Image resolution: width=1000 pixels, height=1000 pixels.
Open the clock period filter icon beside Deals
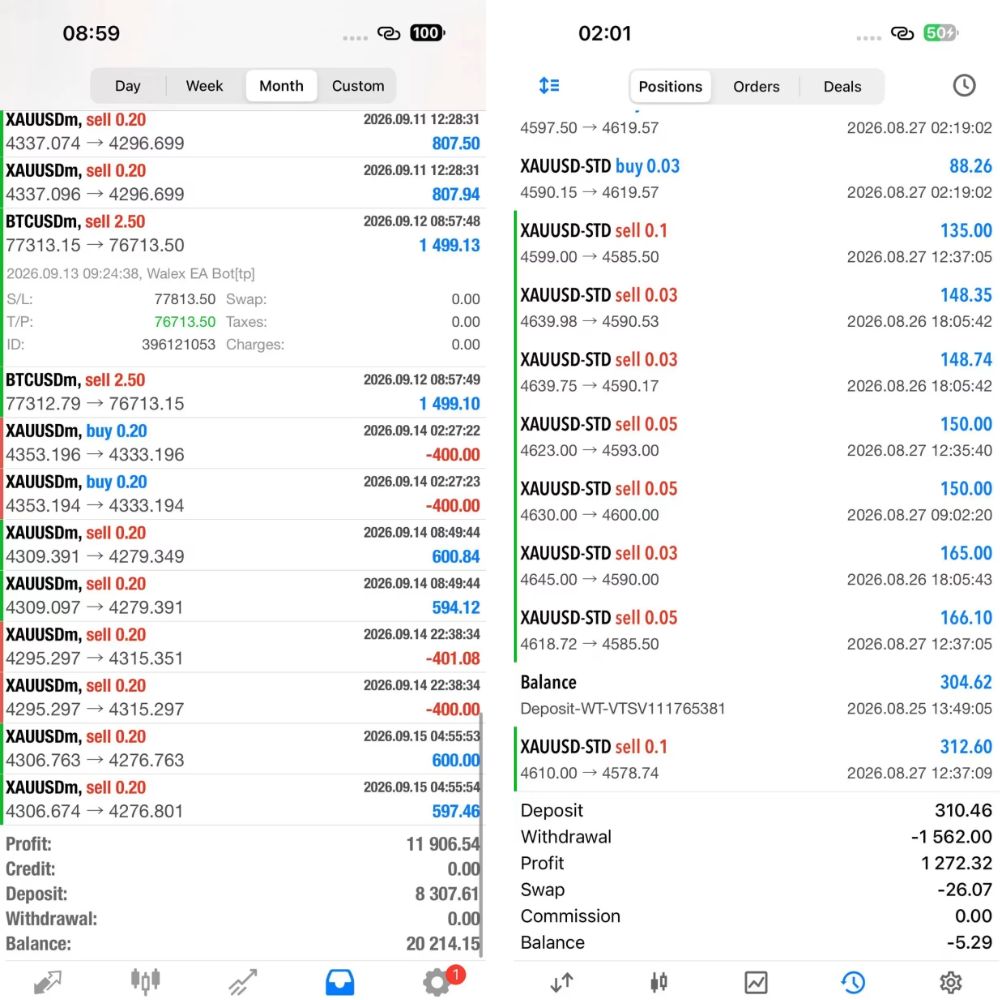tap(964, 85)
